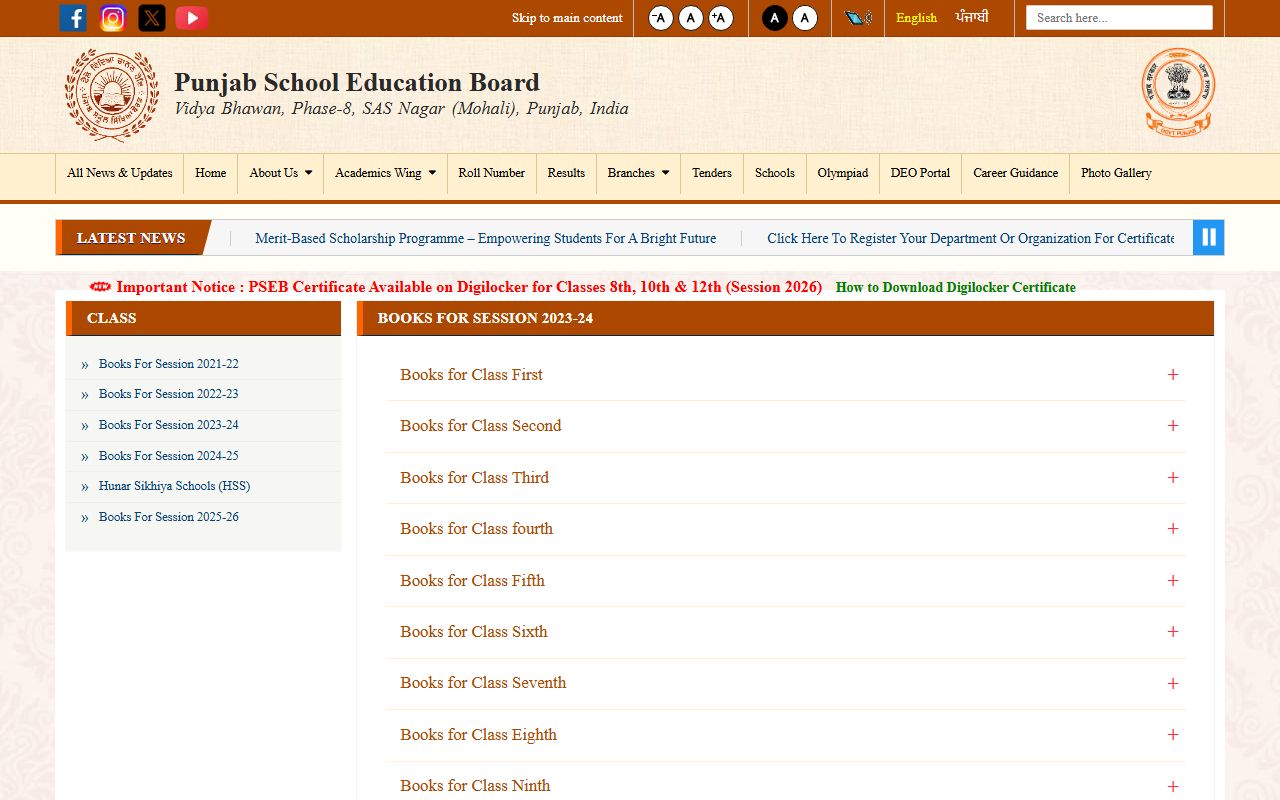Screen dimensions: 1280x800
Task: Open Books For Session 2021-22 sidebar link
Action: [x=168, y=364]
